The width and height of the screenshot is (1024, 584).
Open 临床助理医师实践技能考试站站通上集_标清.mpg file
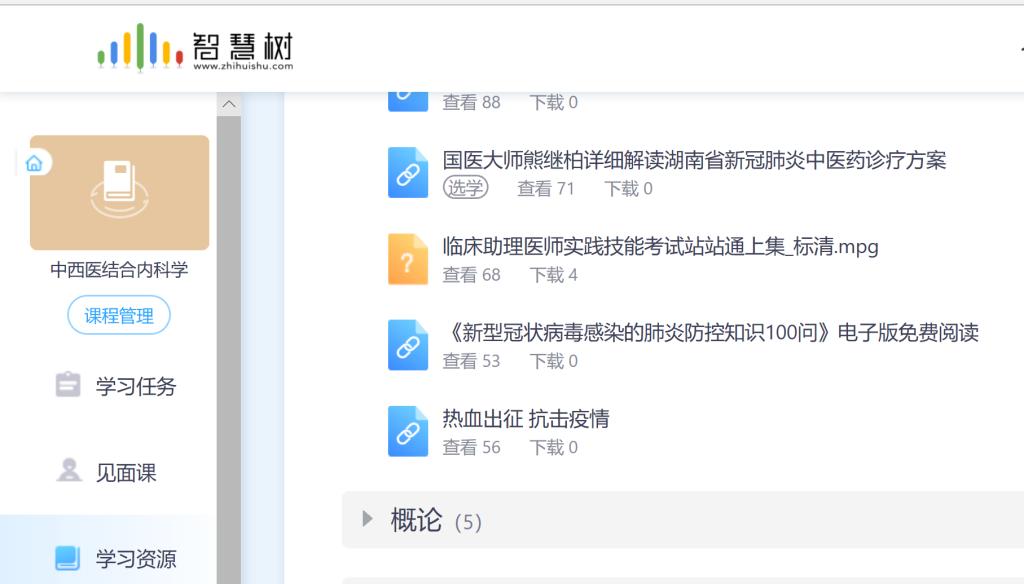(660, 246)
